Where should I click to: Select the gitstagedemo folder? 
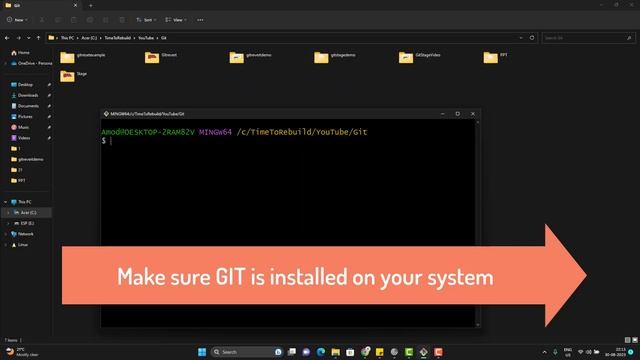335,57
